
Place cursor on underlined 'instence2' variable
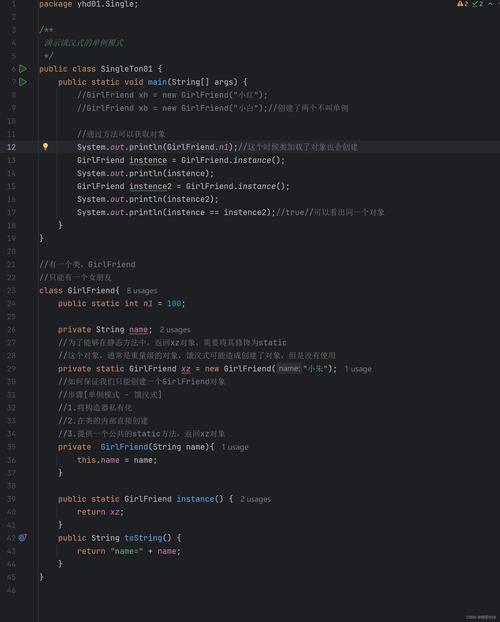(x=150, y=186)
